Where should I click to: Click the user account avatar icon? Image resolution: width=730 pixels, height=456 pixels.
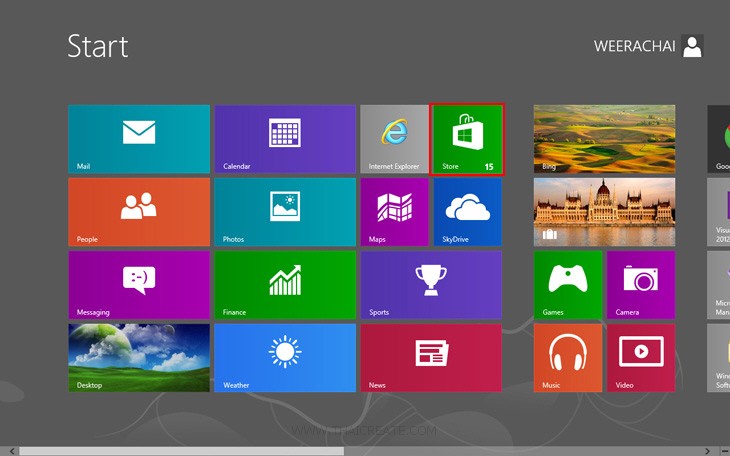point(692,46)
